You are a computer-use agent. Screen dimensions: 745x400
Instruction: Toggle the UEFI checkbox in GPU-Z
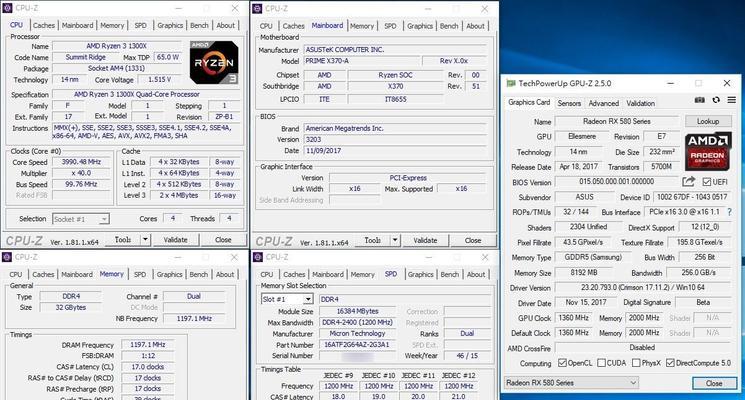tap(707, 182)
